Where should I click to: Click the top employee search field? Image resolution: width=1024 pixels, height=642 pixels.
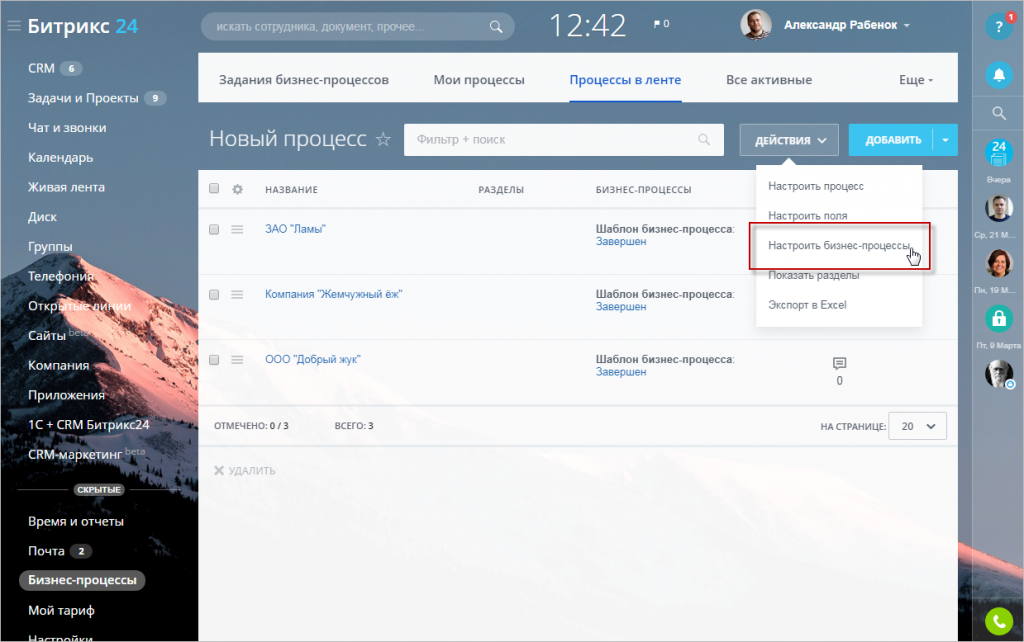[357, 27]
